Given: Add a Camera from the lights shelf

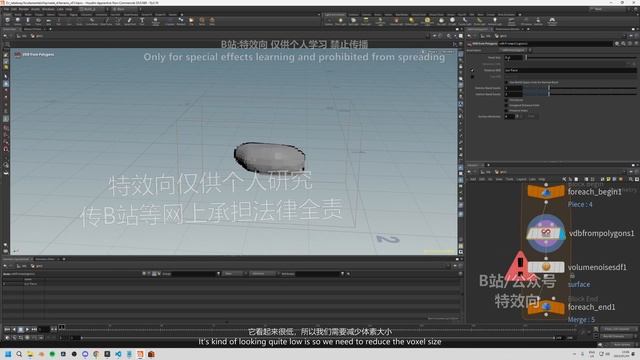Looking at the screenshot, I should coord(329,21).
